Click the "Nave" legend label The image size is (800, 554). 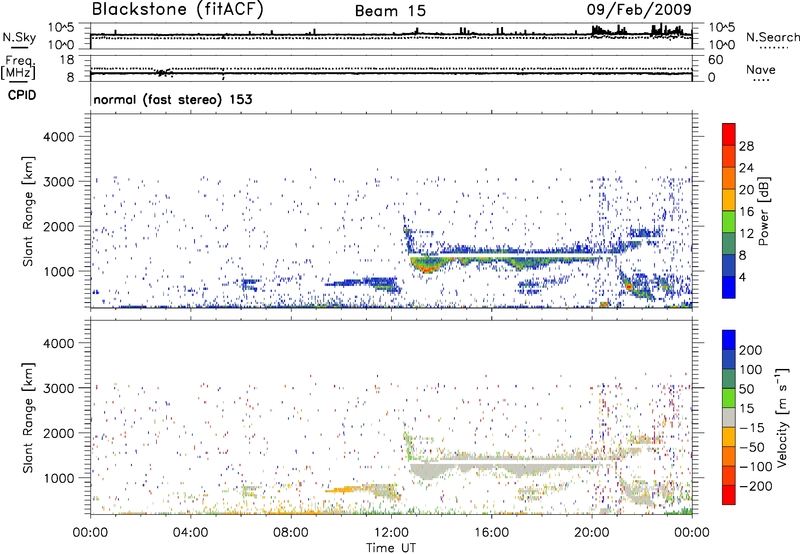click(761, 69)
